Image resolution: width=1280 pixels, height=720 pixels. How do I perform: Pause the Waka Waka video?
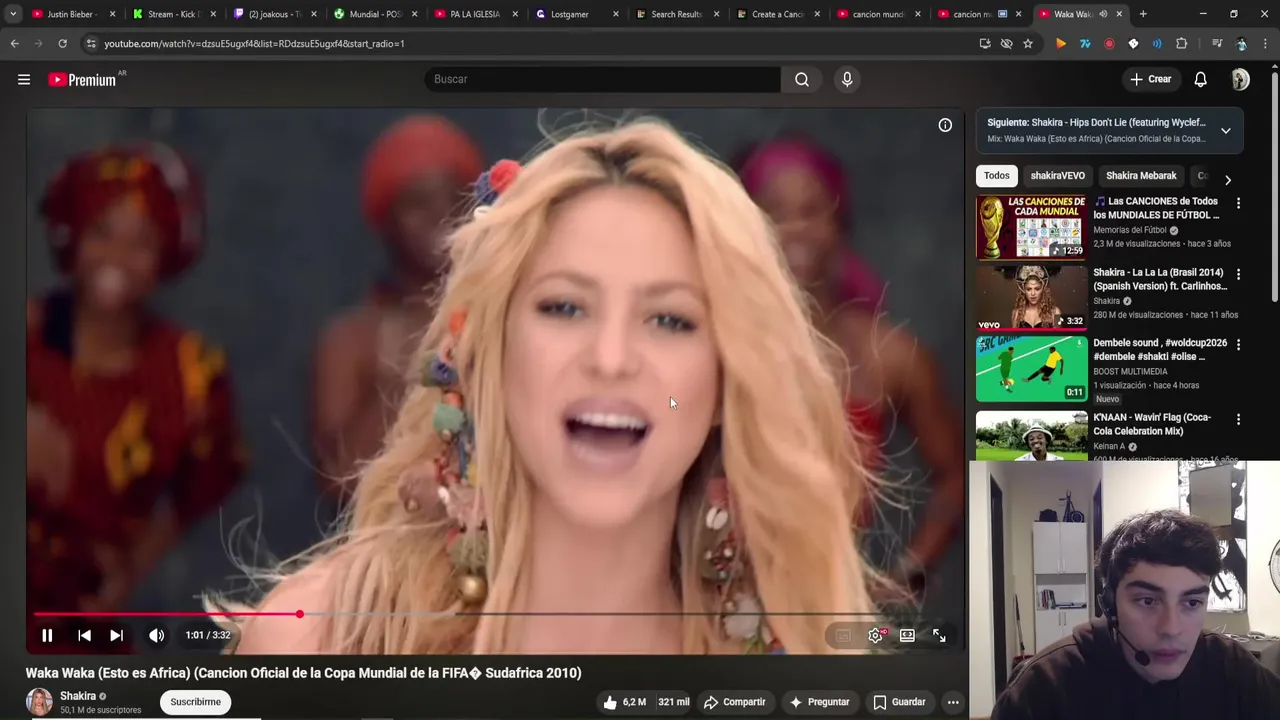pos(47,635)
